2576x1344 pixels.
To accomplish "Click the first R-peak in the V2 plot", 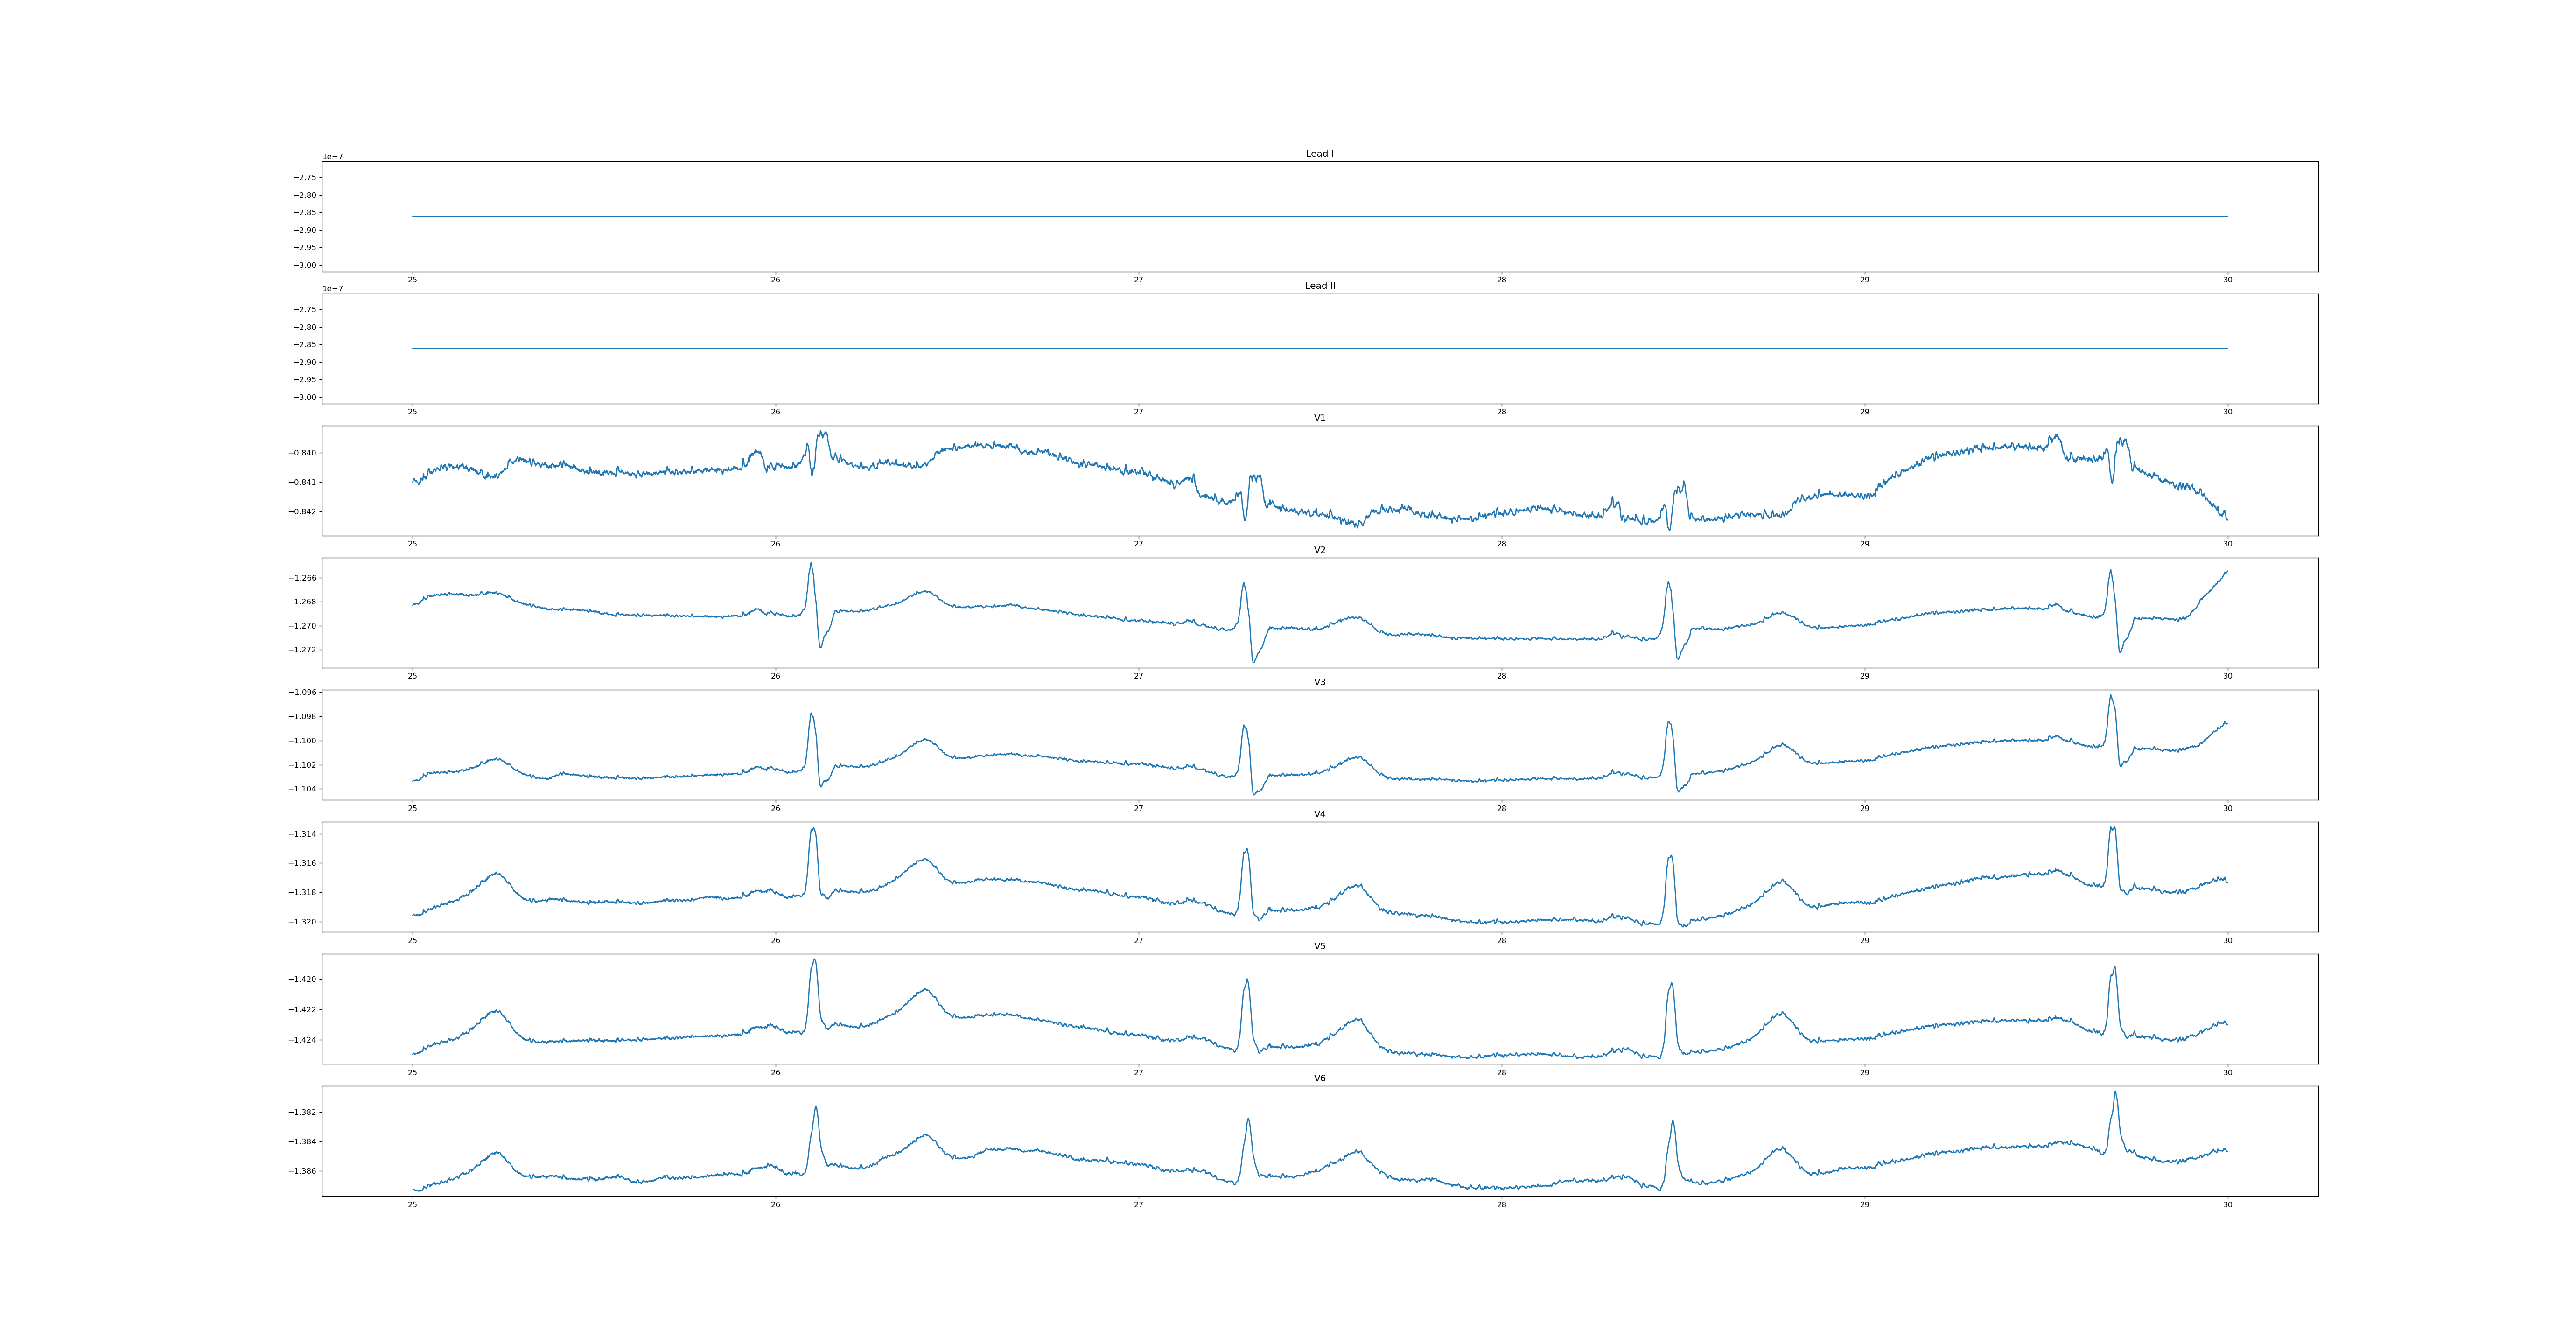I will point(811,564).
